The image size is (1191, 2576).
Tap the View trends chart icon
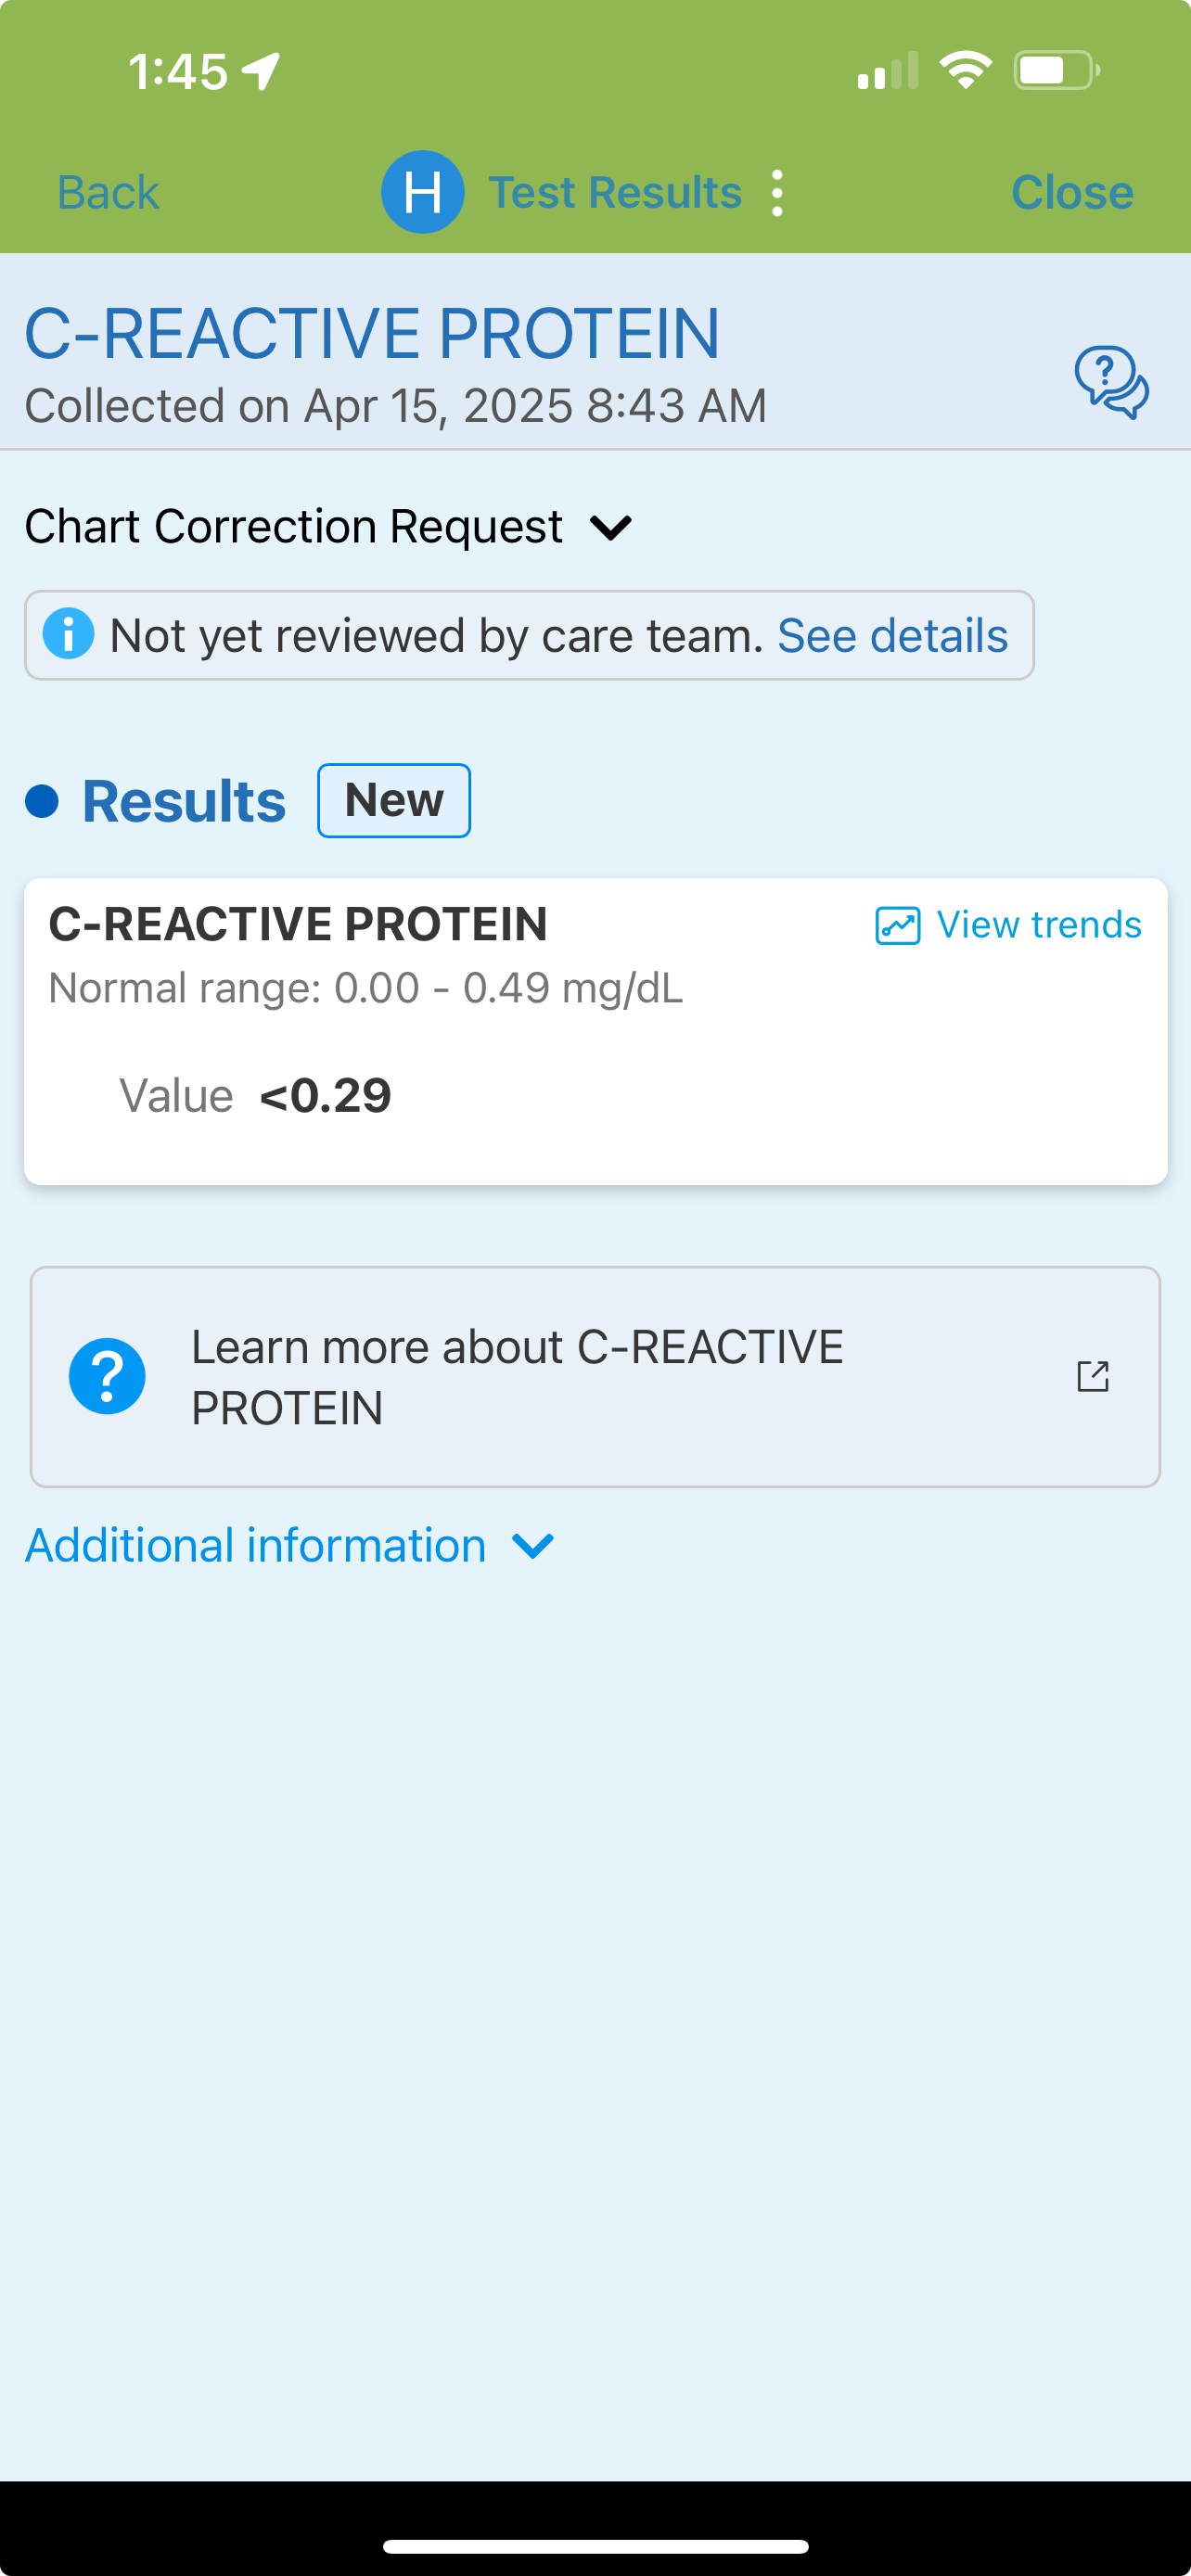tap(897, 925)
